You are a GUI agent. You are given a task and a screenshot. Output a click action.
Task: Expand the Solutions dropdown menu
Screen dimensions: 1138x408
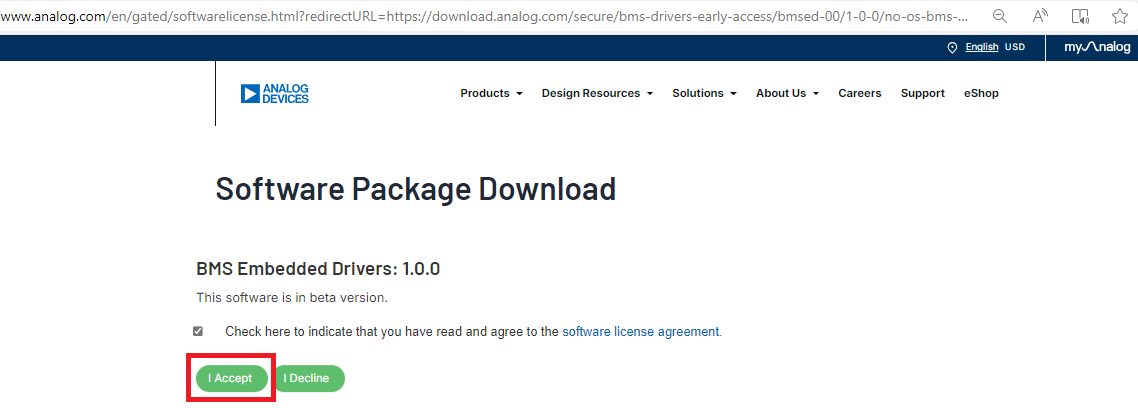pyautogui.click(x=704, y=93)
